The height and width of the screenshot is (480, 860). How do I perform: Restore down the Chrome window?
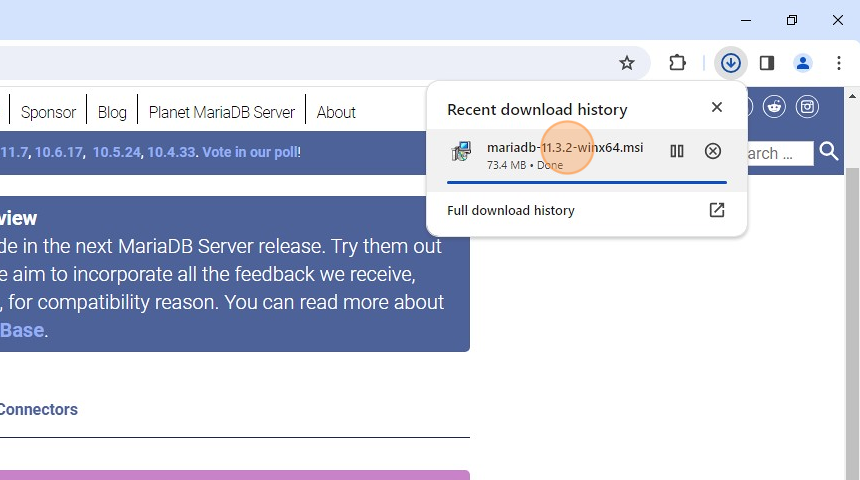[791, 20]
